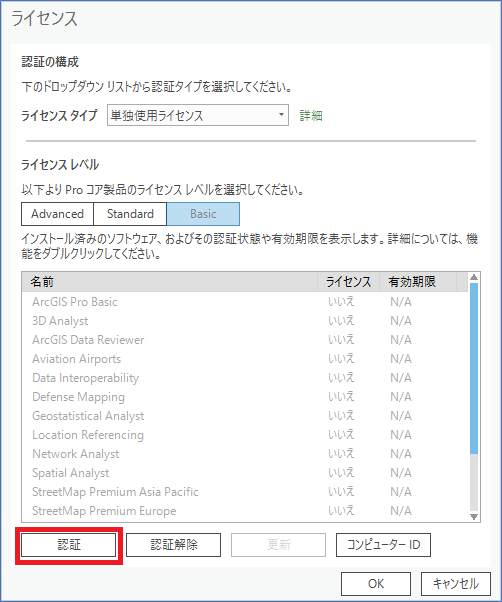Viewport: 502px width, 602px height.
Task: Click the 認証 button
Action: pyautogui.click(x=69, y=545)
